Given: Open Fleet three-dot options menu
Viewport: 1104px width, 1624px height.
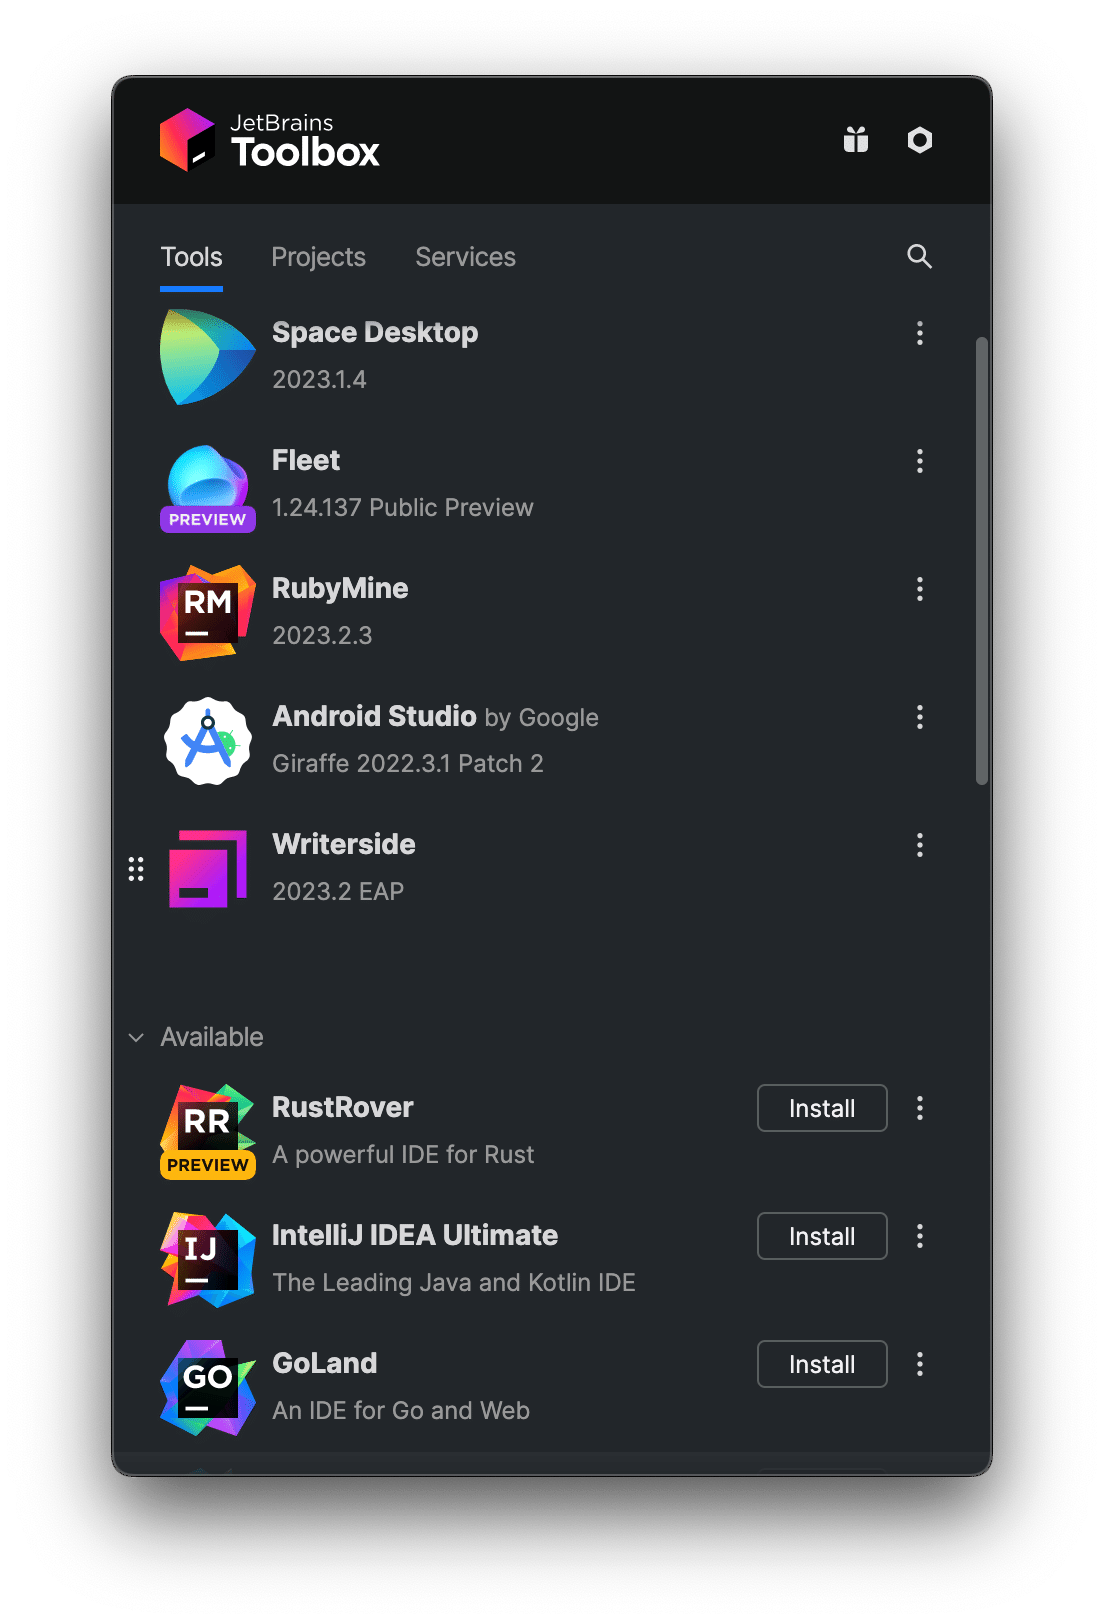Looking at the screenshot, I should point(920,461).
